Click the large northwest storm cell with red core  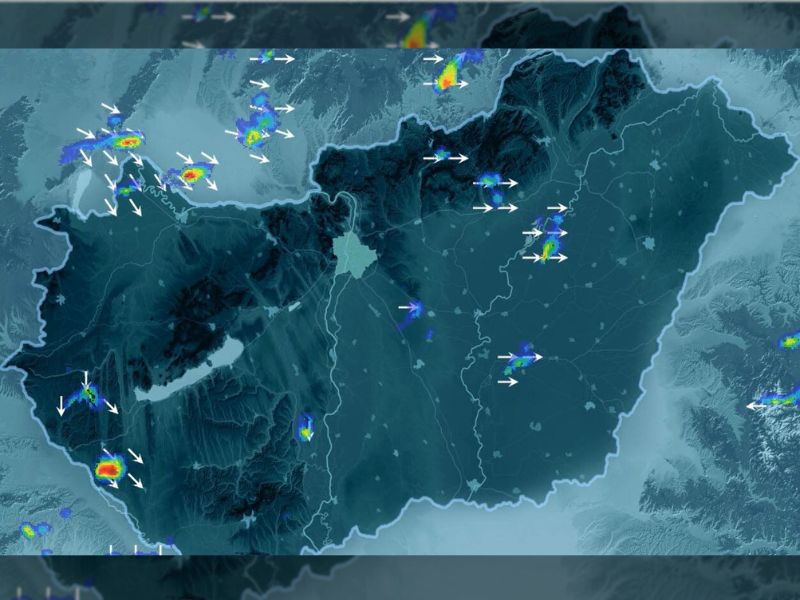(x=125, y=142)
